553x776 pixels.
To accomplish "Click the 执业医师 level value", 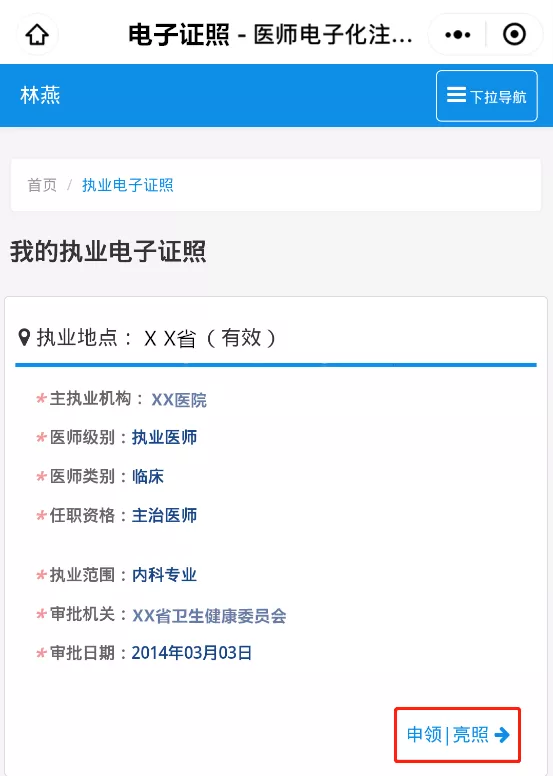I will (x=164, y=437).
